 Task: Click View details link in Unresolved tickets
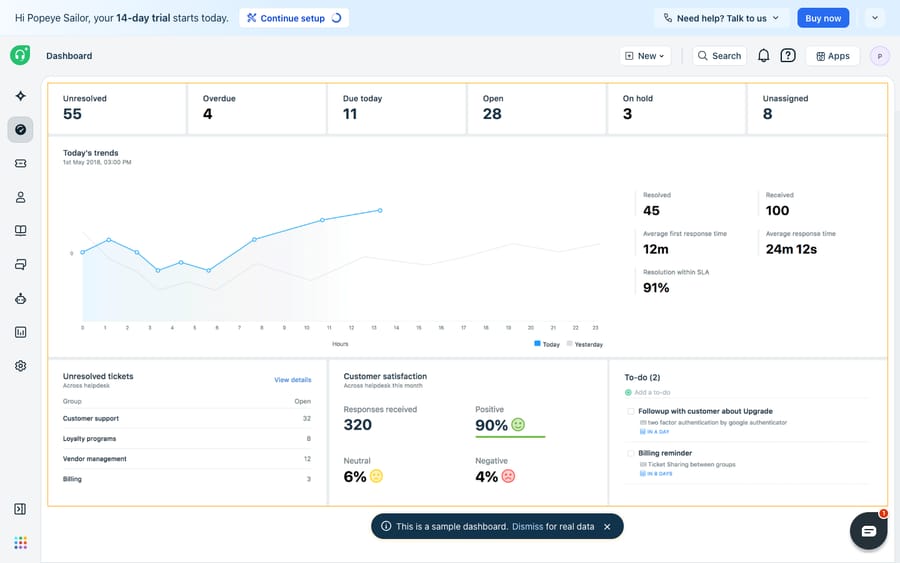(x=293, y=380)
